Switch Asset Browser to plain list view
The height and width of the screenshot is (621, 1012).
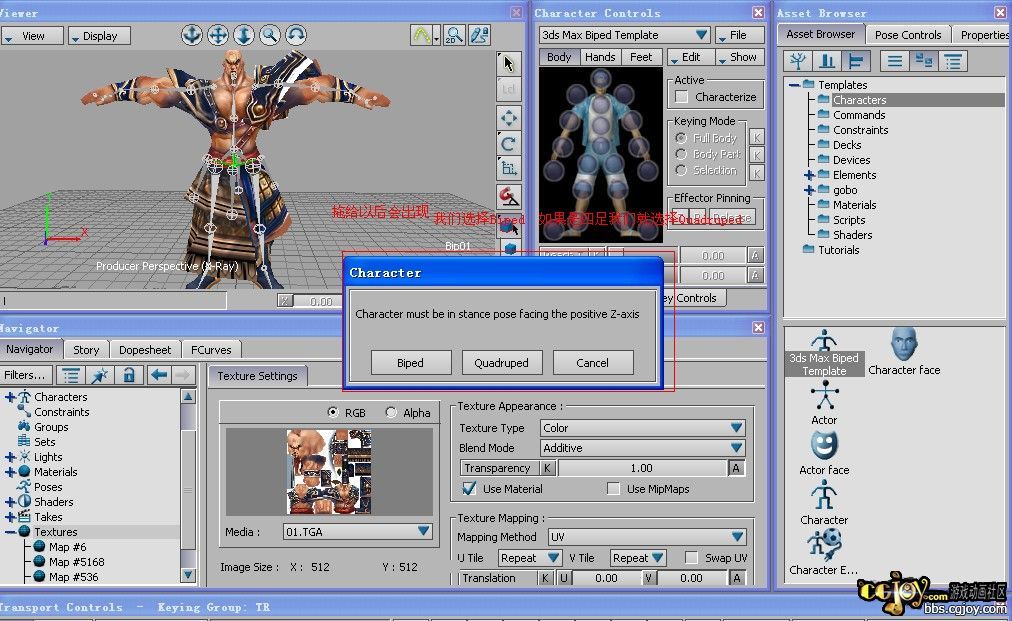pyautogui.click(x=895, y=61)
